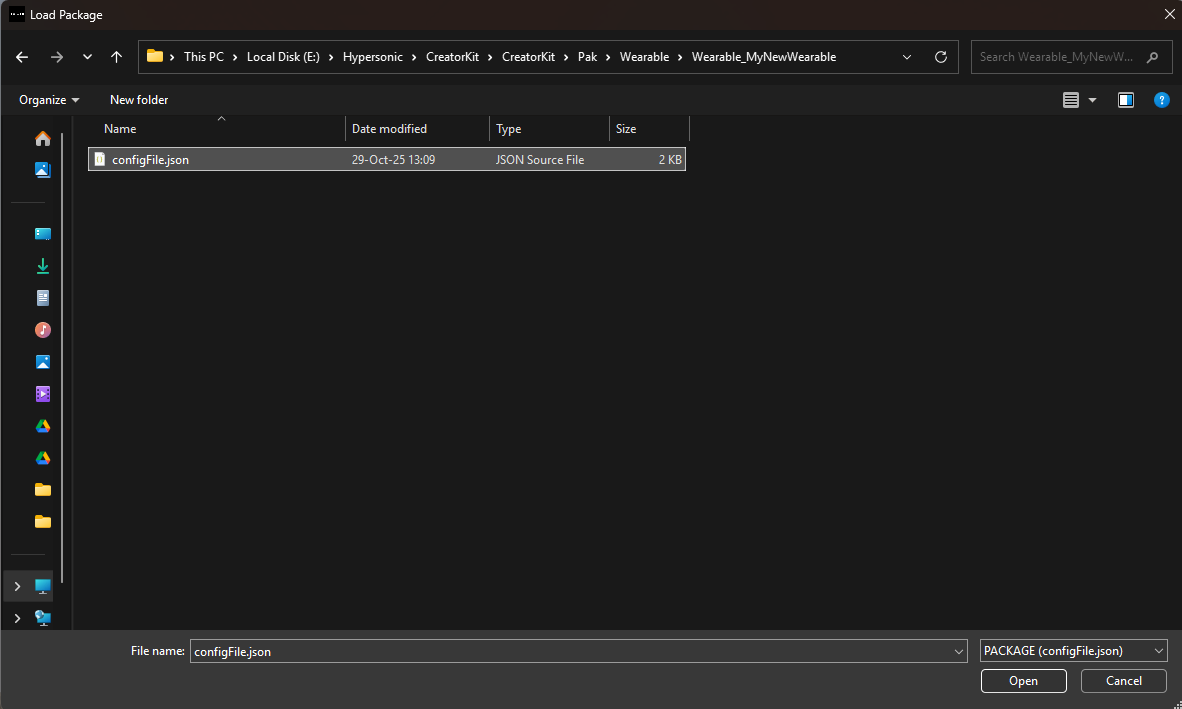Go up one folder level

point(116,57)
